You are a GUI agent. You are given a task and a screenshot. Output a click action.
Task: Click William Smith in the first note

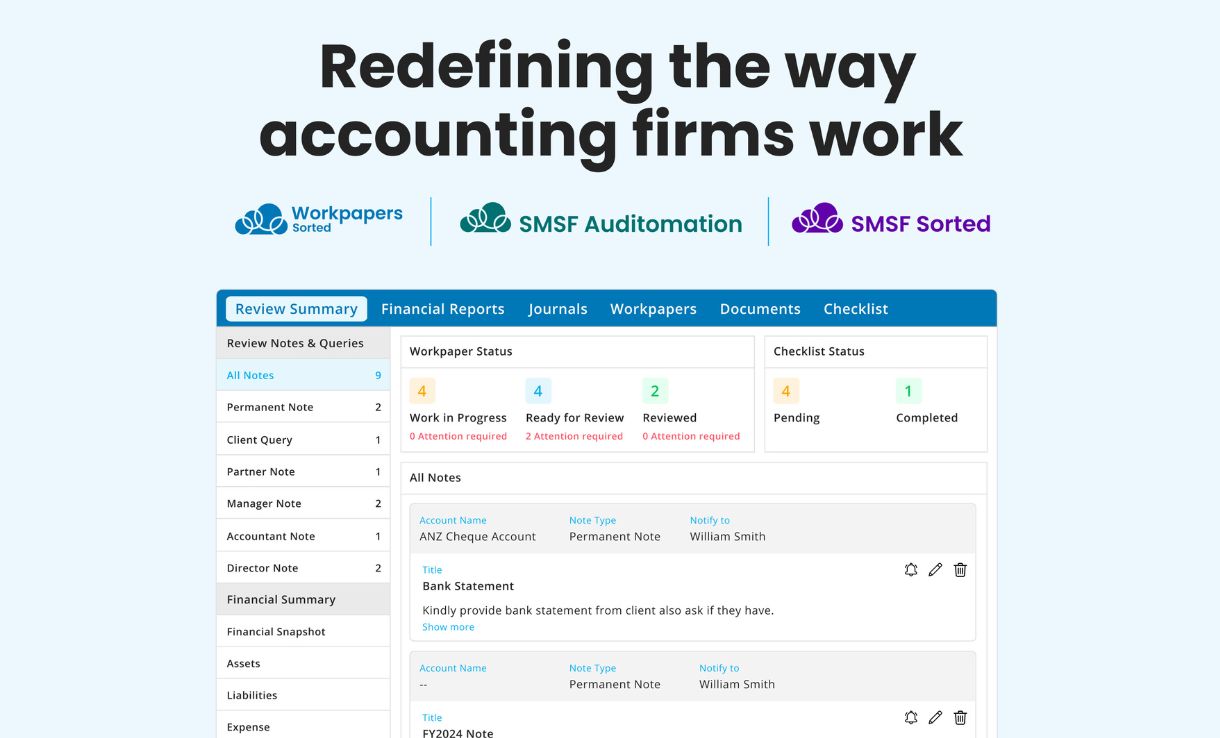click(728, 537)
